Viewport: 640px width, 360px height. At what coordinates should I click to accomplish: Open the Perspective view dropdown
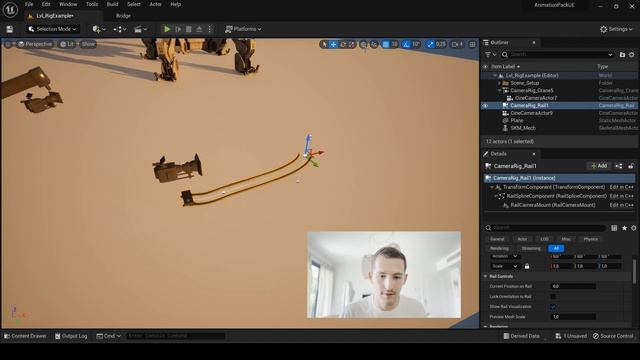click(x=35, y=44)
